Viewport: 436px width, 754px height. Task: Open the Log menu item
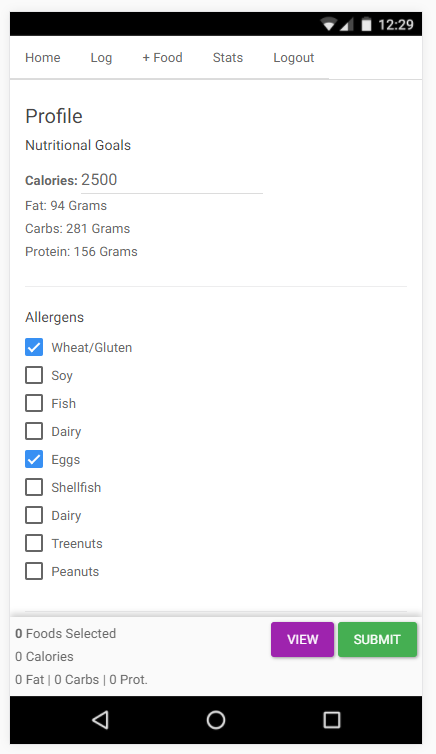[101, 58]
